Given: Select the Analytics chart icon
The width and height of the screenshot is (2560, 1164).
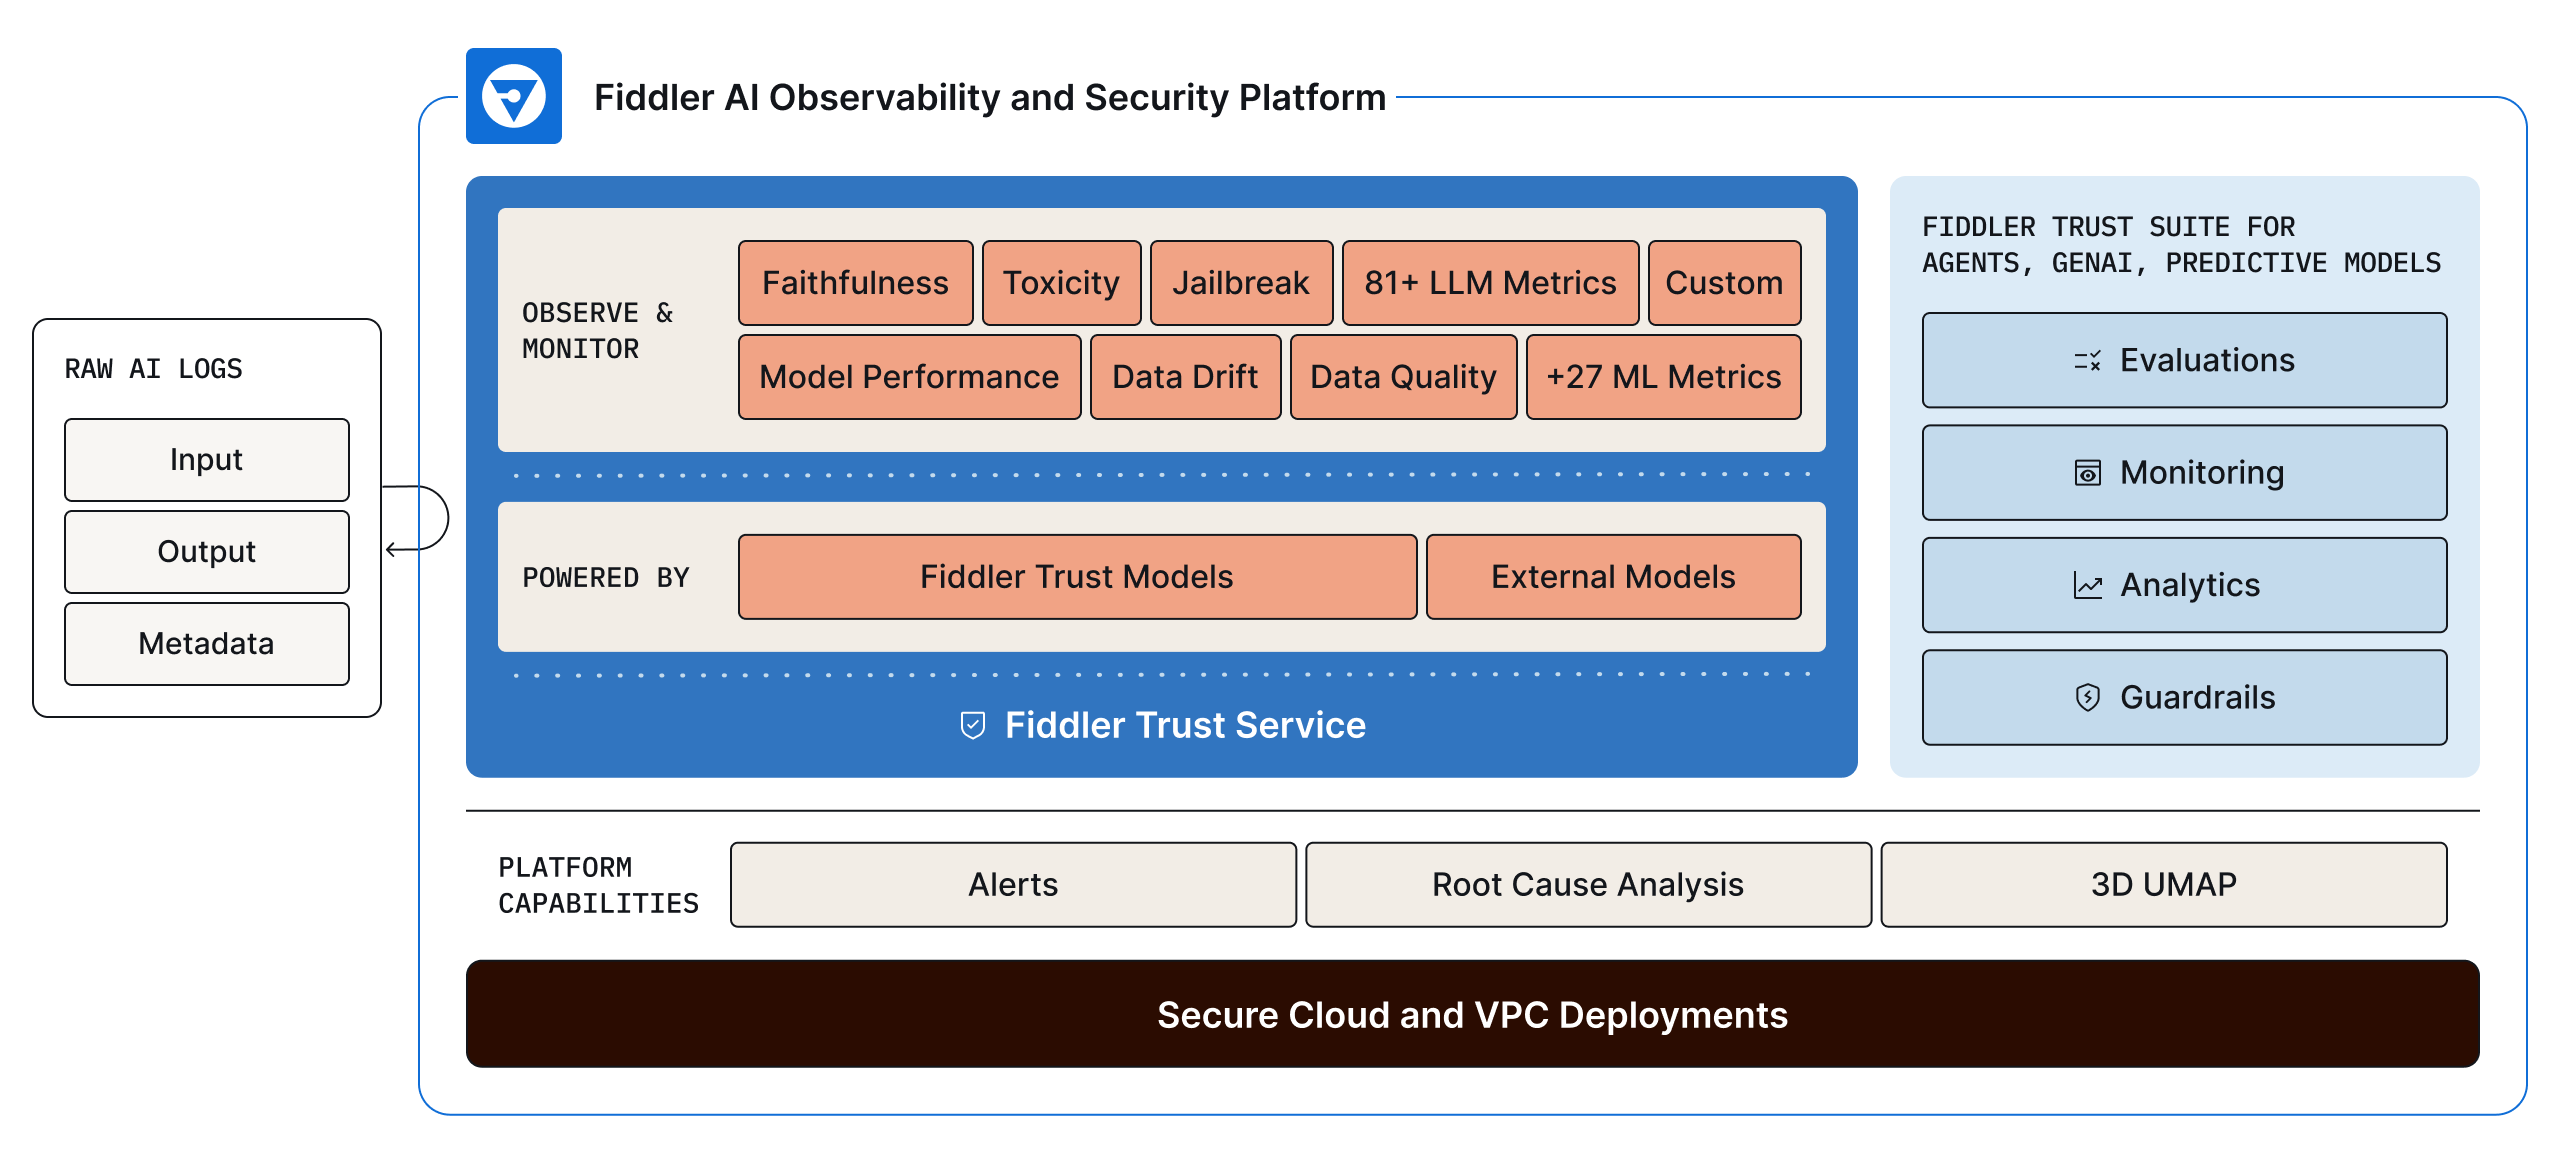Looking at the screenshot, I should [2090, 585].
